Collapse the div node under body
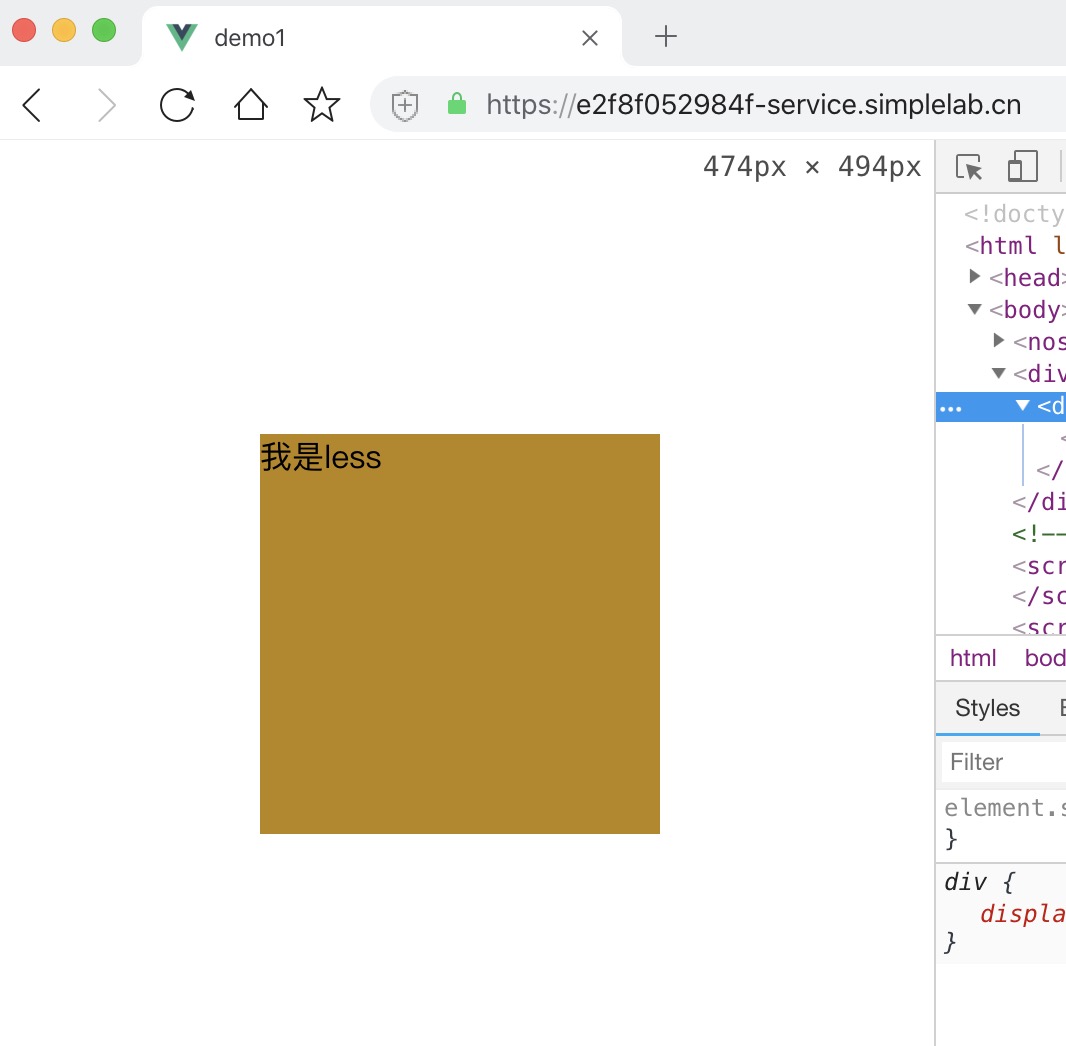 coord(998,372)
